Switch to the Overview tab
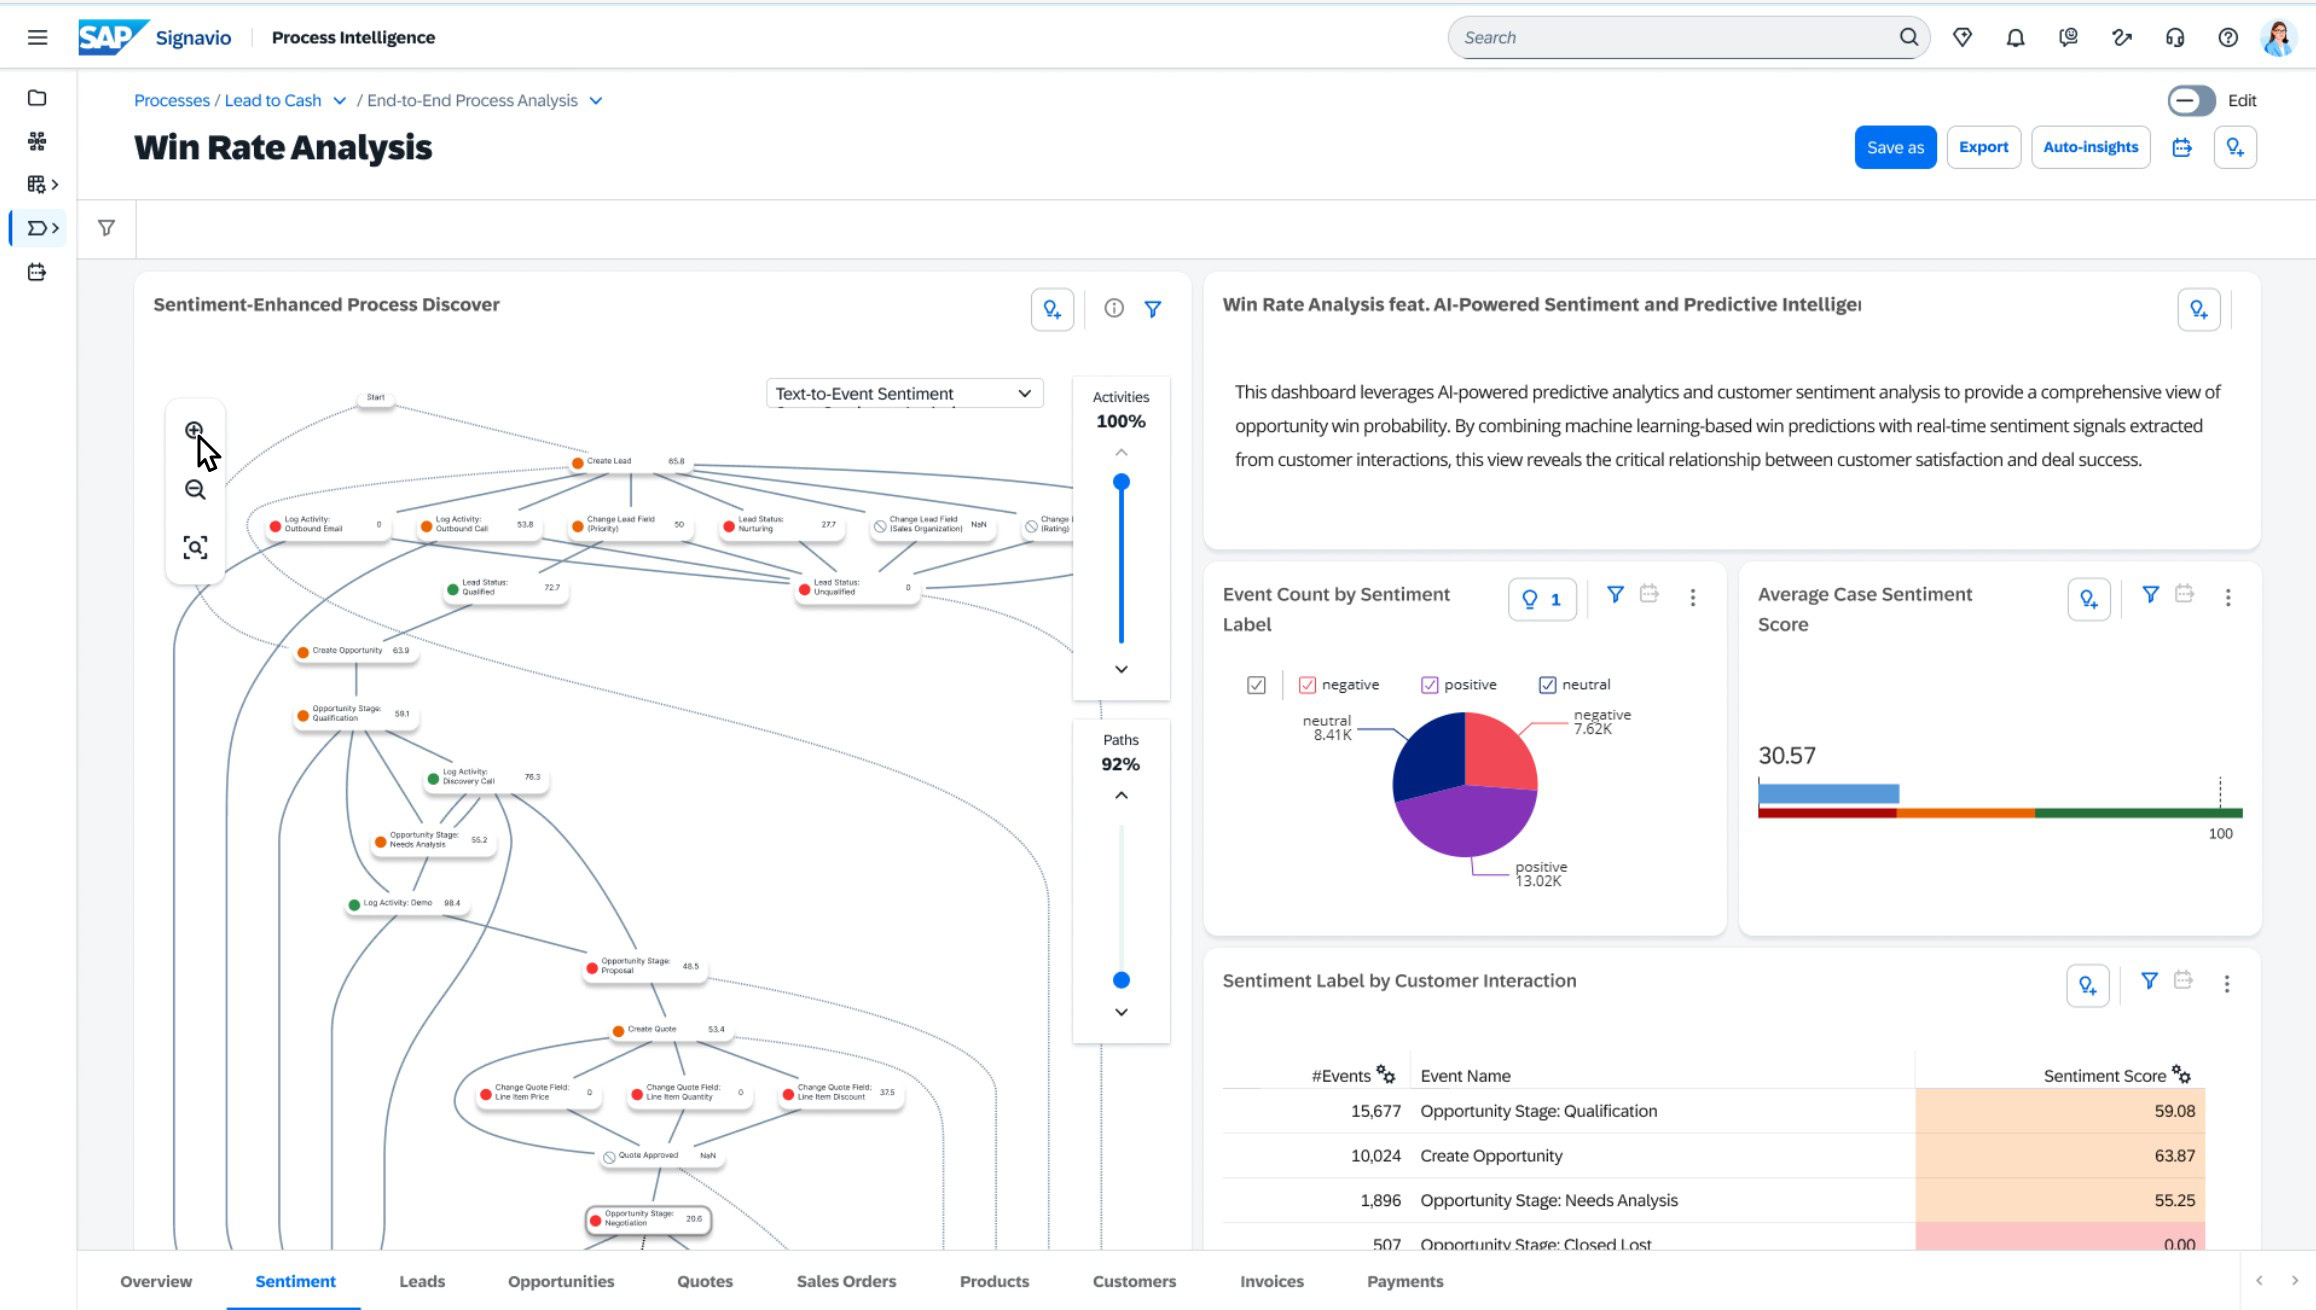Screen dimensions: 2316x1310 tap(156, 1281)
